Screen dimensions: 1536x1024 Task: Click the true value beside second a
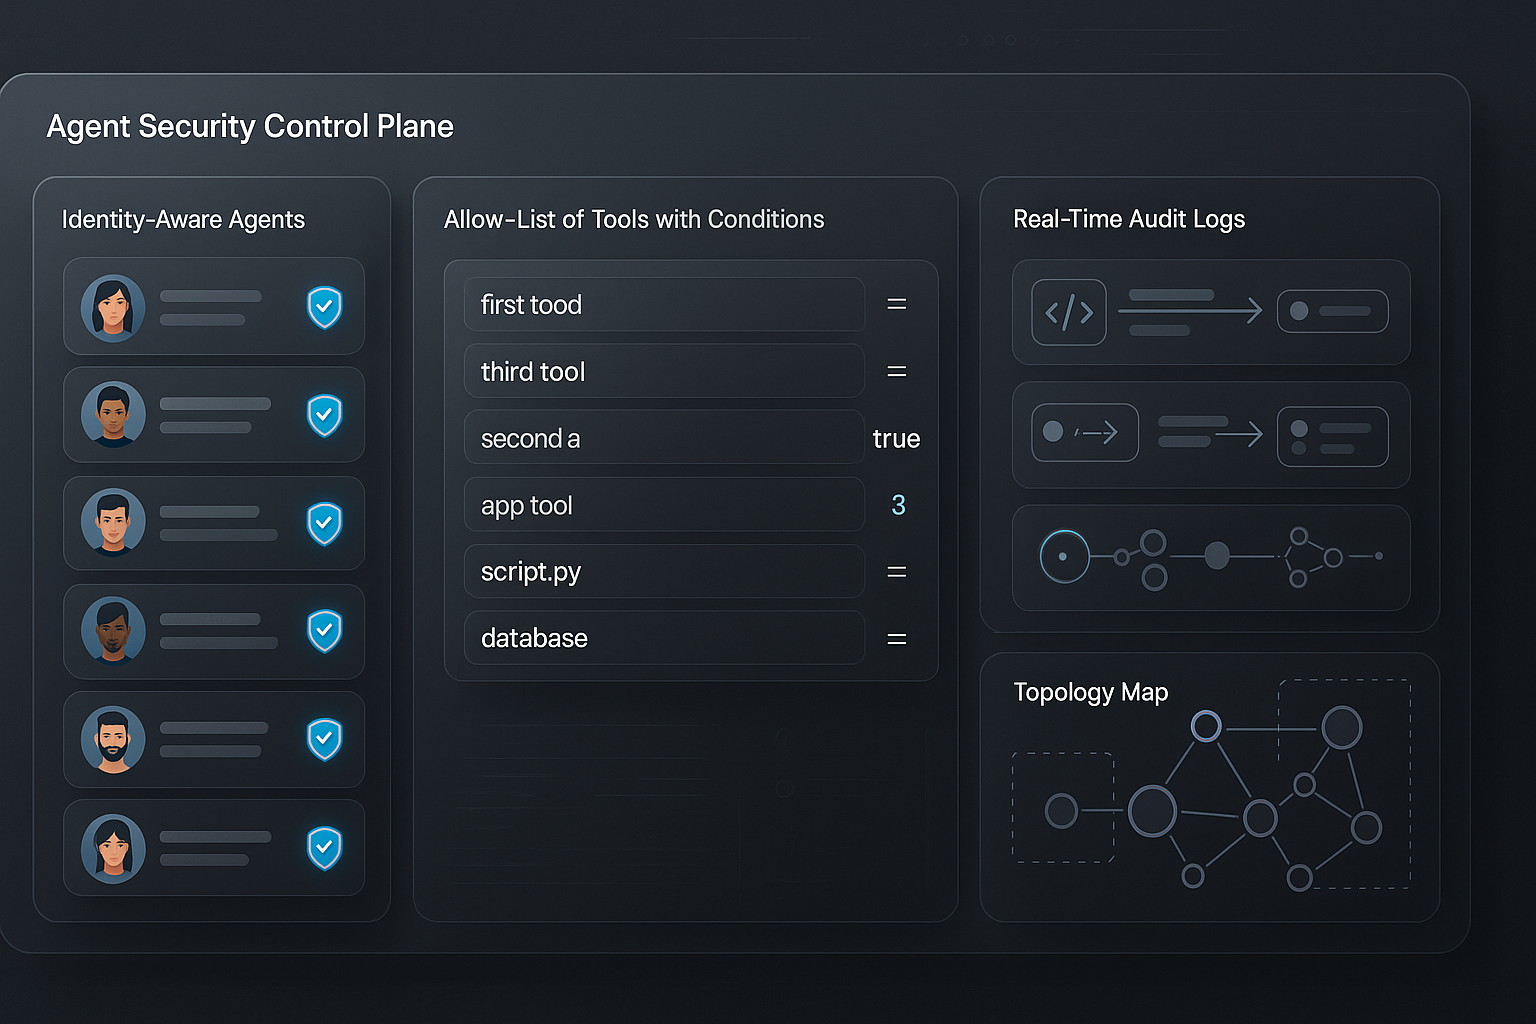pos(896,439)
